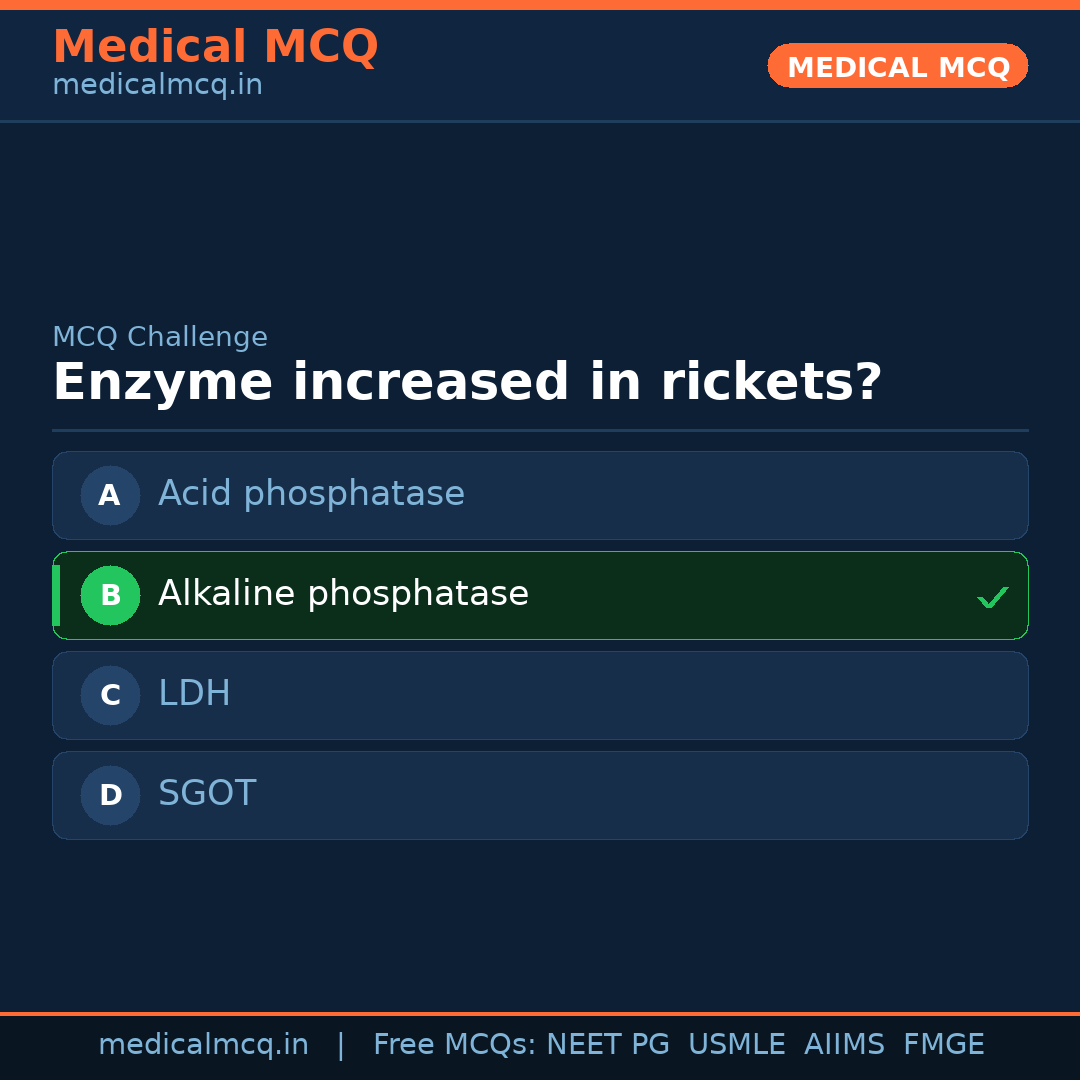Click the USMLE footer label
The image size is (1080, 1080).
736,1045
